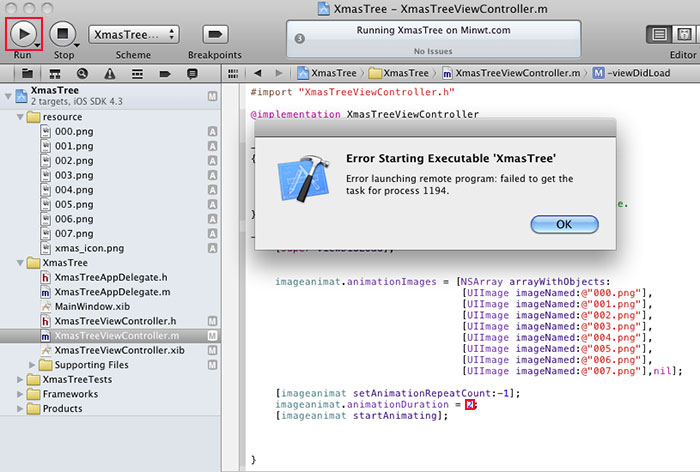
Task: Click the Run play button
Action: click(x=22, y=33)
